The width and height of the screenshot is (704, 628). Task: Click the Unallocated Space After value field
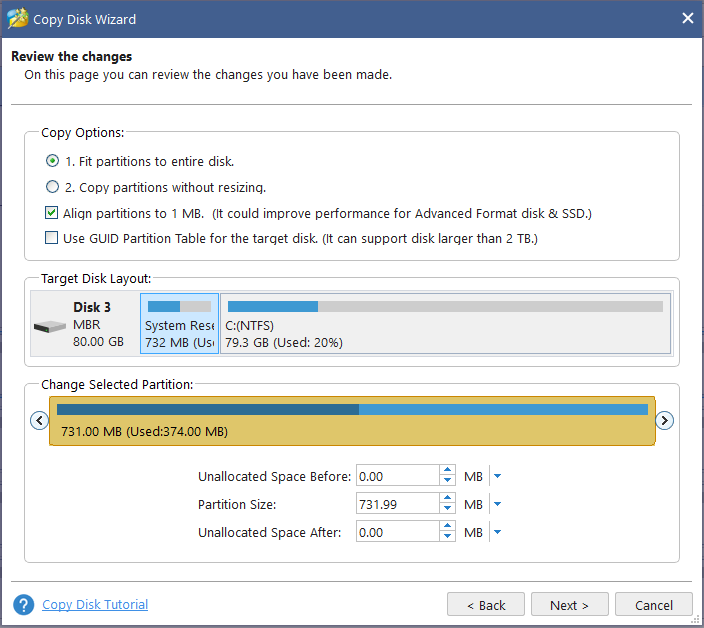pyautogui.click(x=398, y=532)
